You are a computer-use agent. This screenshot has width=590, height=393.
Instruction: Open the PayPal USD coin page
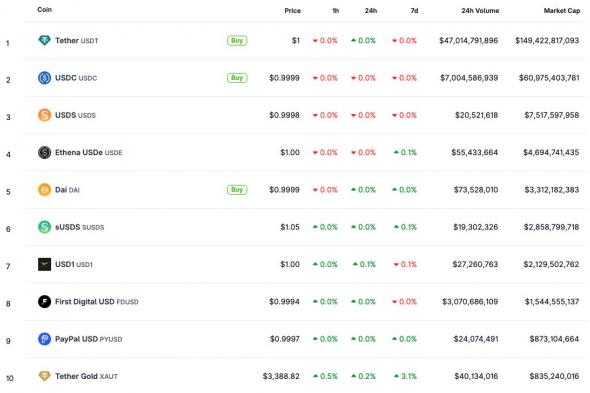click(88, 339)
